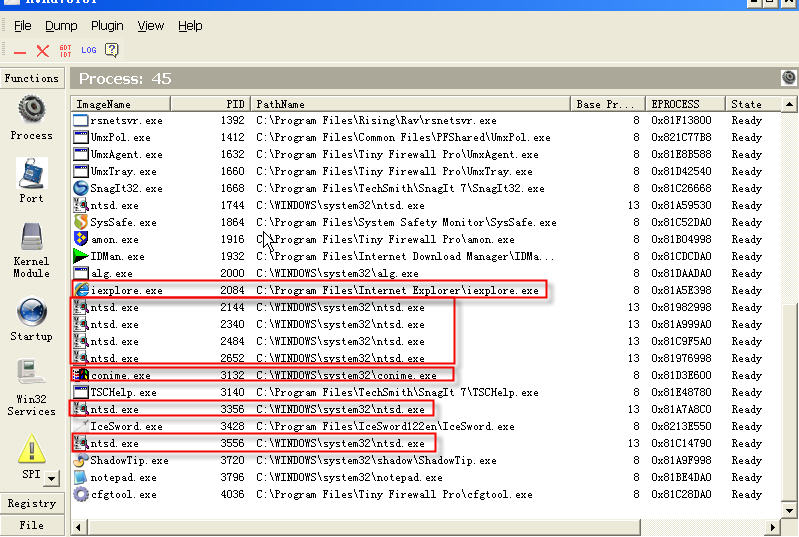
Task: Select the TSCHelp.exe process row
Action: 425,392
